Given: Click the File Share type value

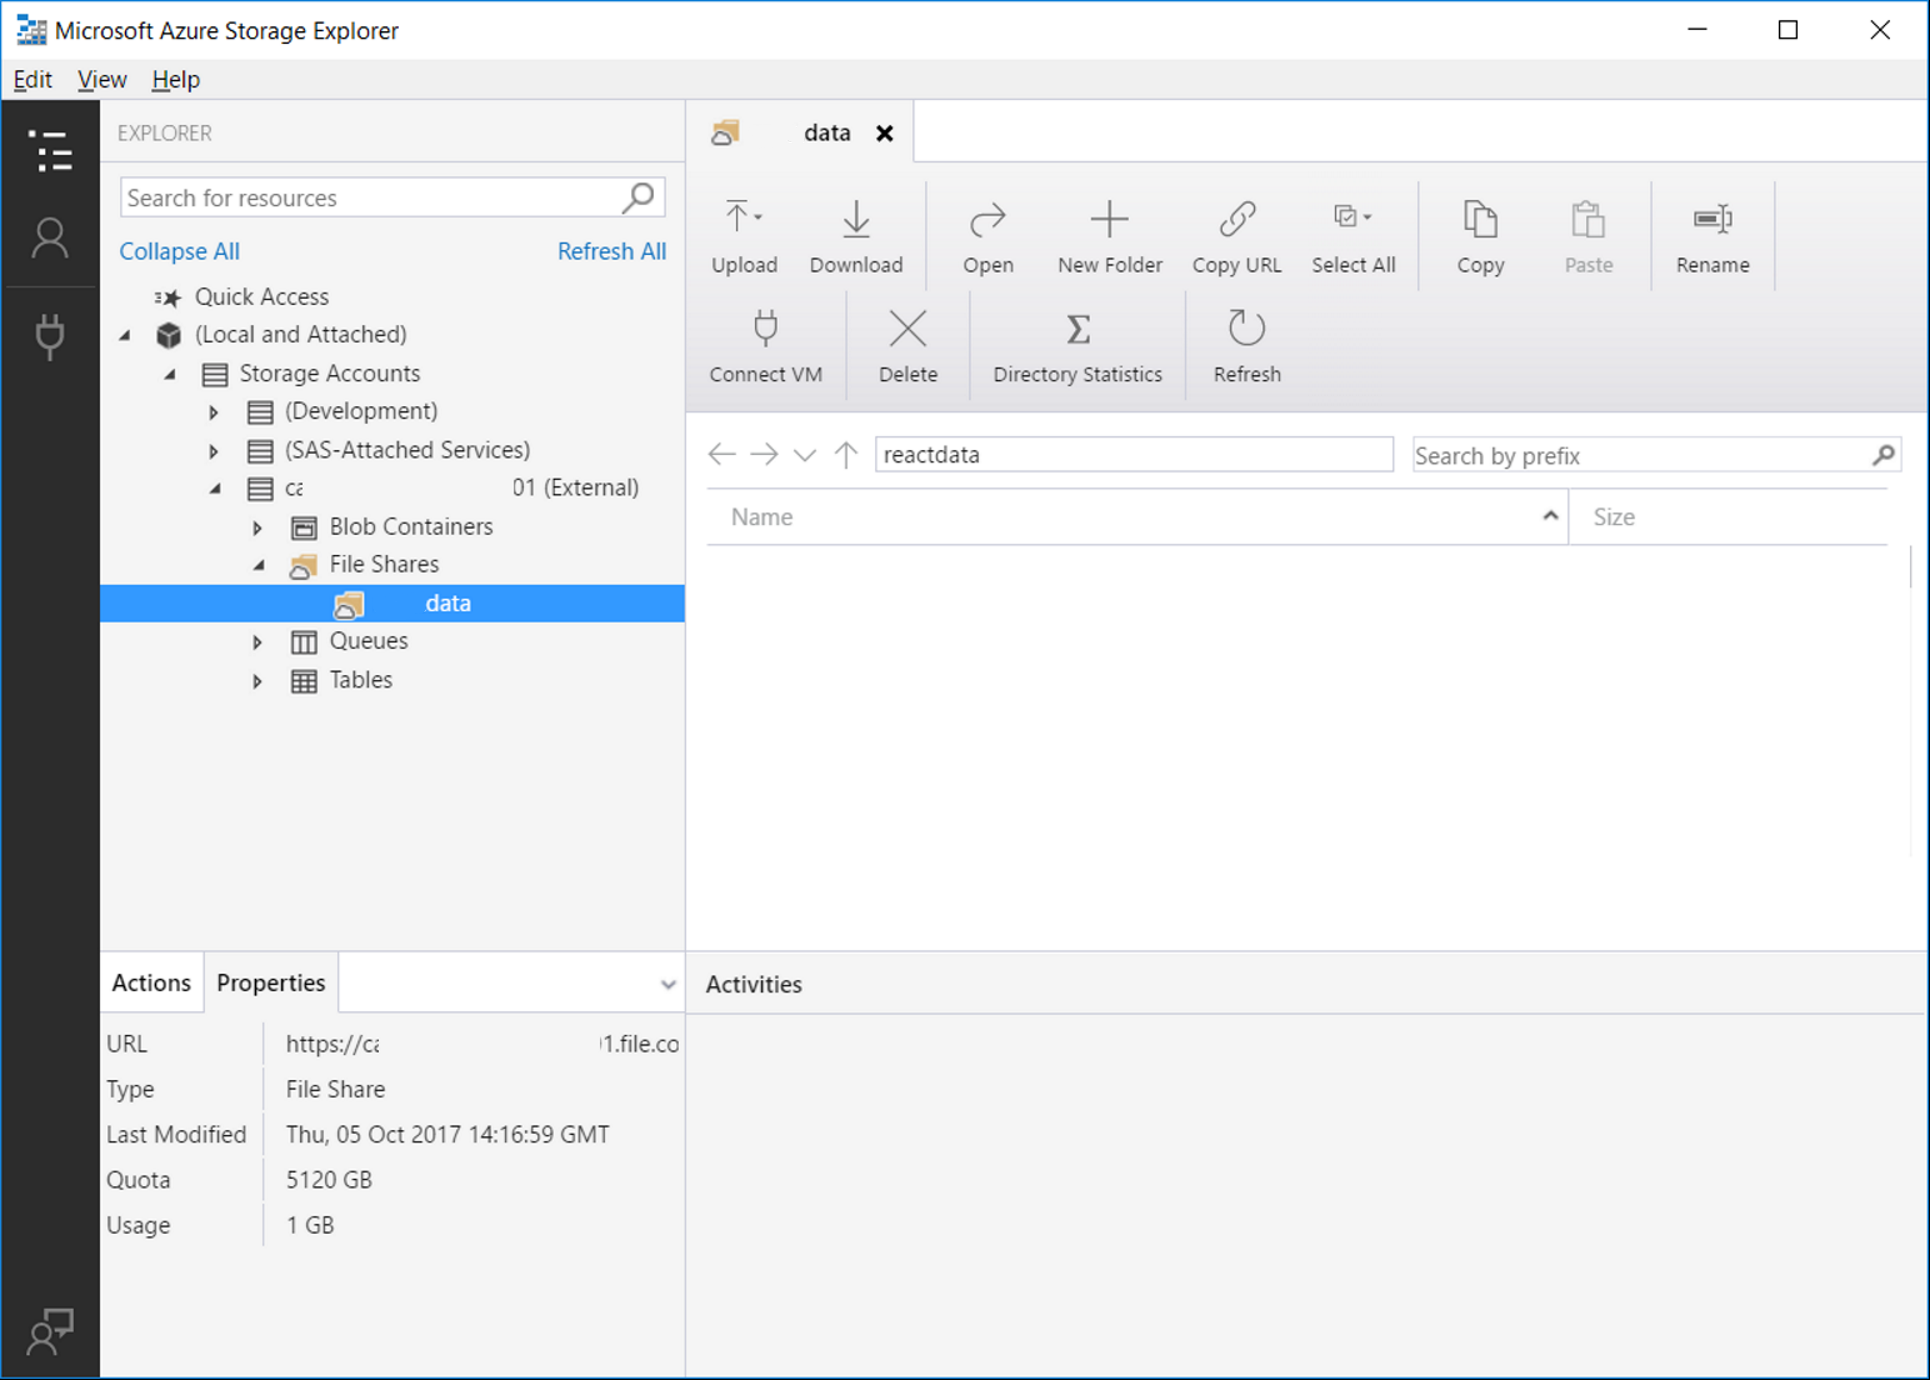Looking at the screenshot, I should click(335, 1089).
